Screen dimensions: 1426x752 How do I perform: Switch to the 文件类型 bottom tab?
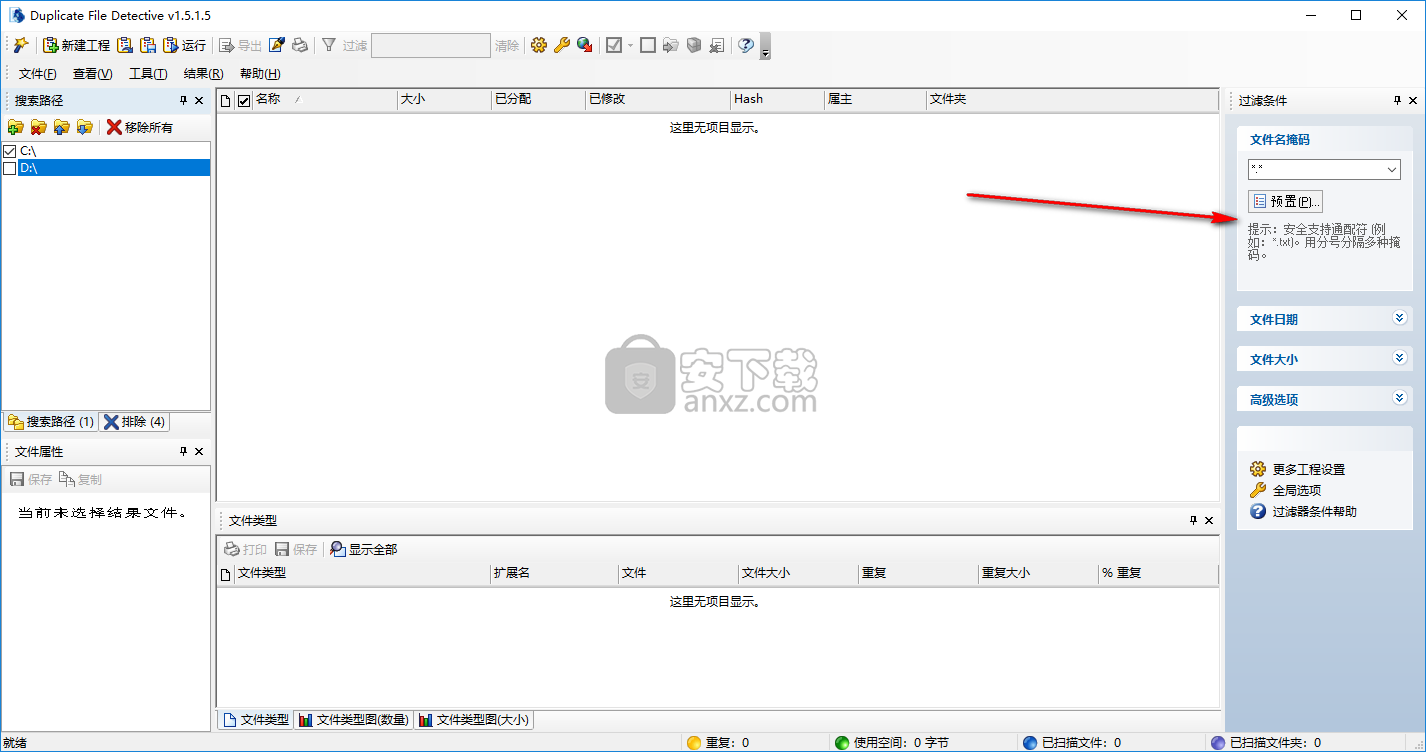pyautogui.click(x=255, y=719)
